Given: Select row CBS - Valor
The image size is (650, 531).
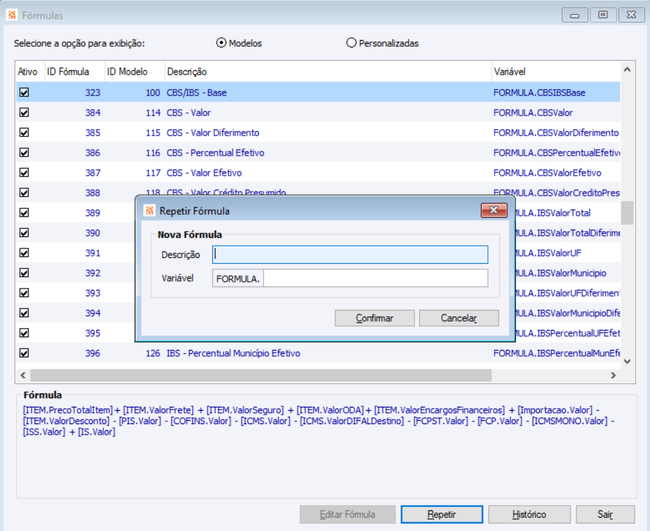Looking at the screenshot, I should (318, 112).
